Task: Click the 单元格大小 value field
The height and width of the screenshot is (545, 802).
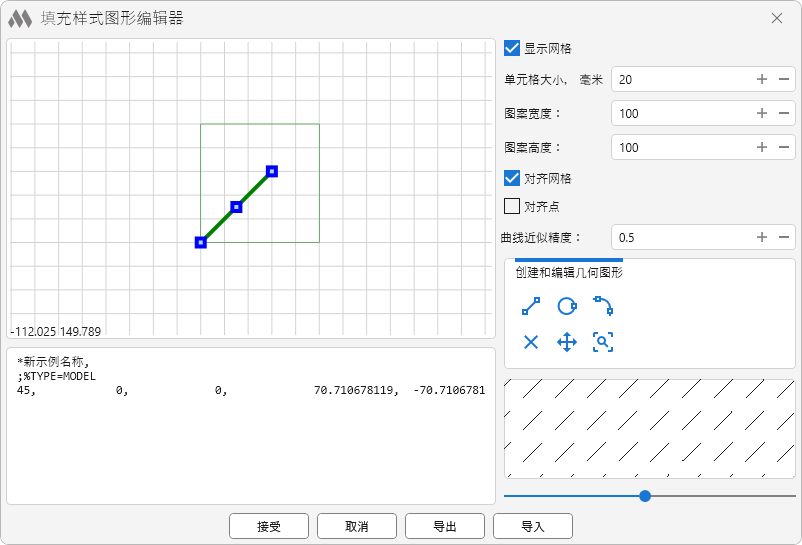Action: pyautogui.click(x=680, y=79)
